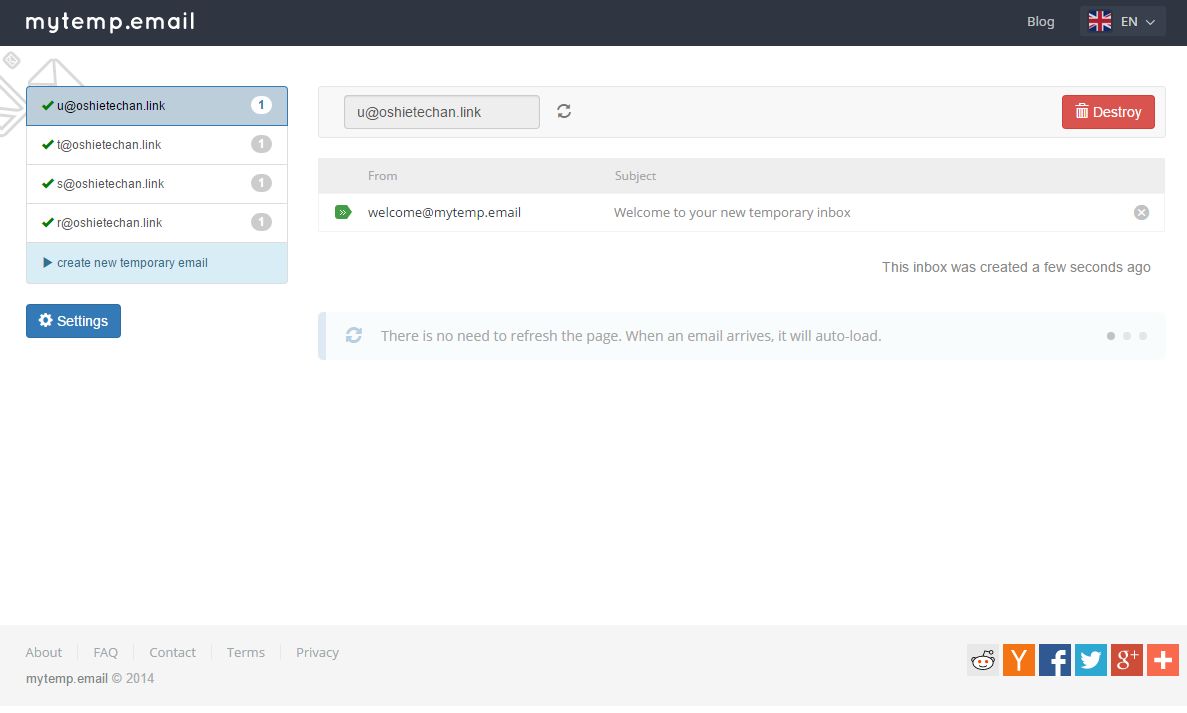
Task: Switch to the r@oshietechan.link inbox
Action: click(x=157, y=223)
